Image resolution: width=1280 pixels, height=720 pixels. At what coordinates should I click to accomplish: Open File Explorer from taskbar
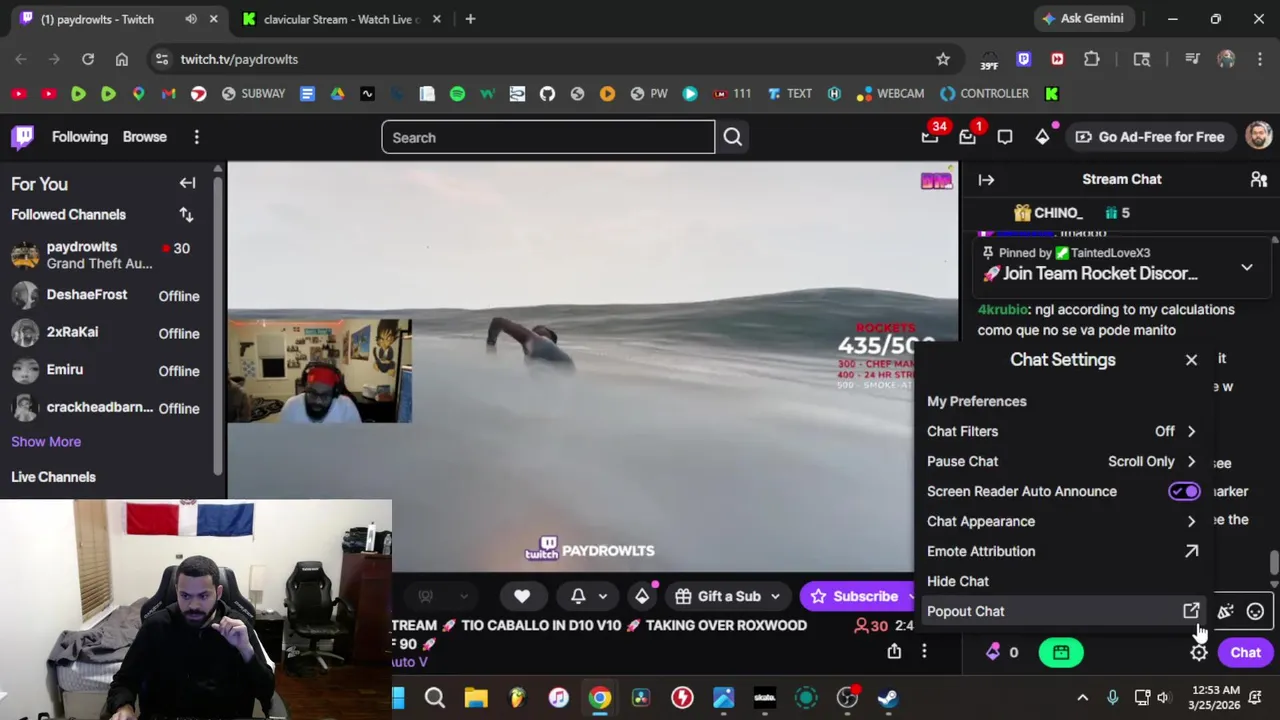coord(476,698)
